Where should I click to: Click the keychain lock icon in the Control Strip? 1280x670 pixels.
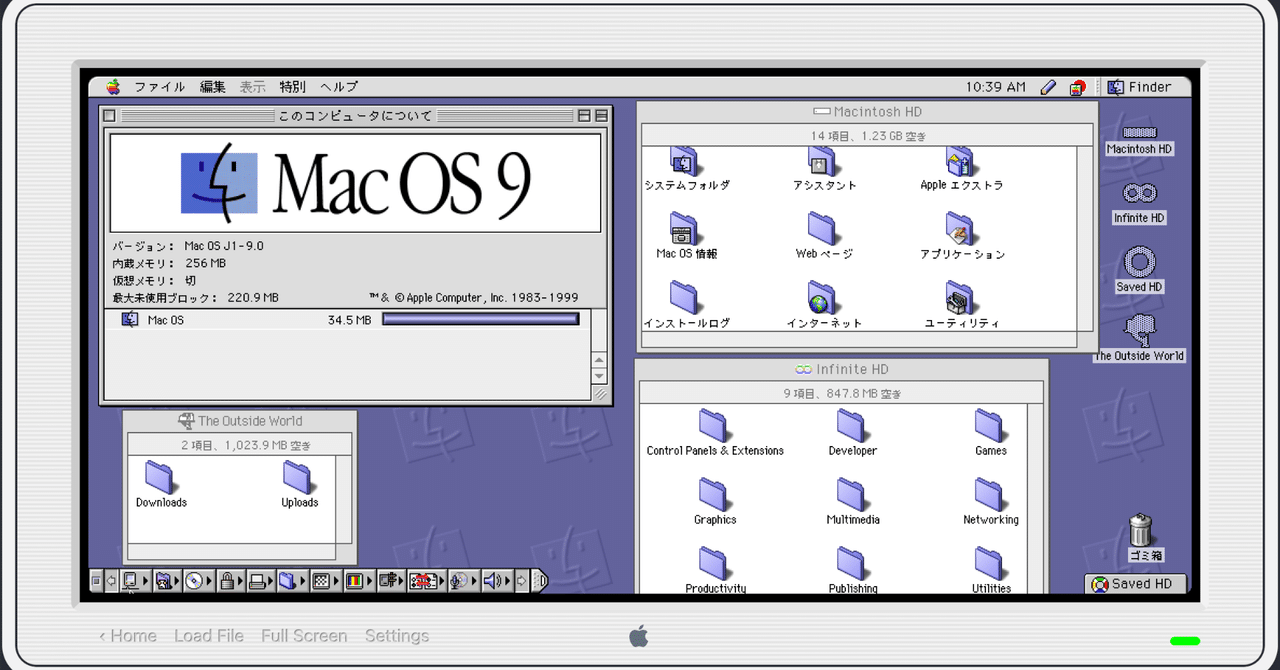click(228, 580)
